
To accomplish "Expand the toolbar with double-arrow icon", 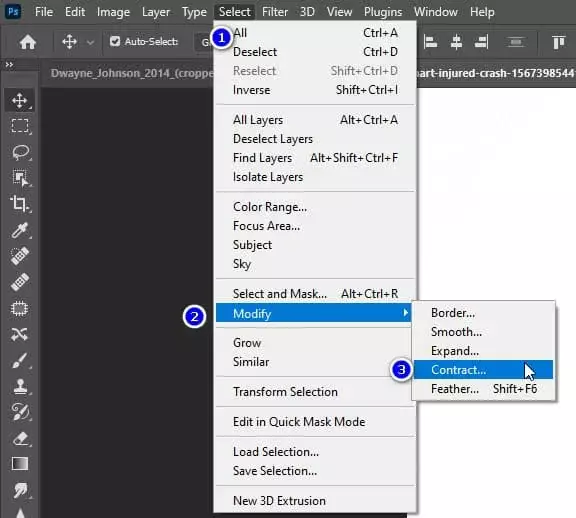I will pos(9,65).
